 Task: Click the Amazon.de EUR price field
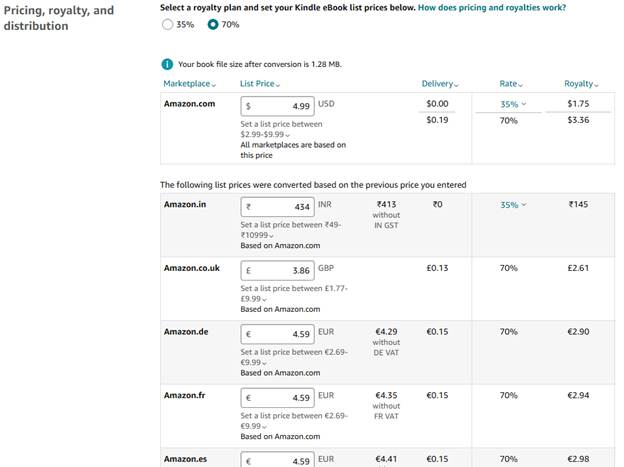coord(277,333)
